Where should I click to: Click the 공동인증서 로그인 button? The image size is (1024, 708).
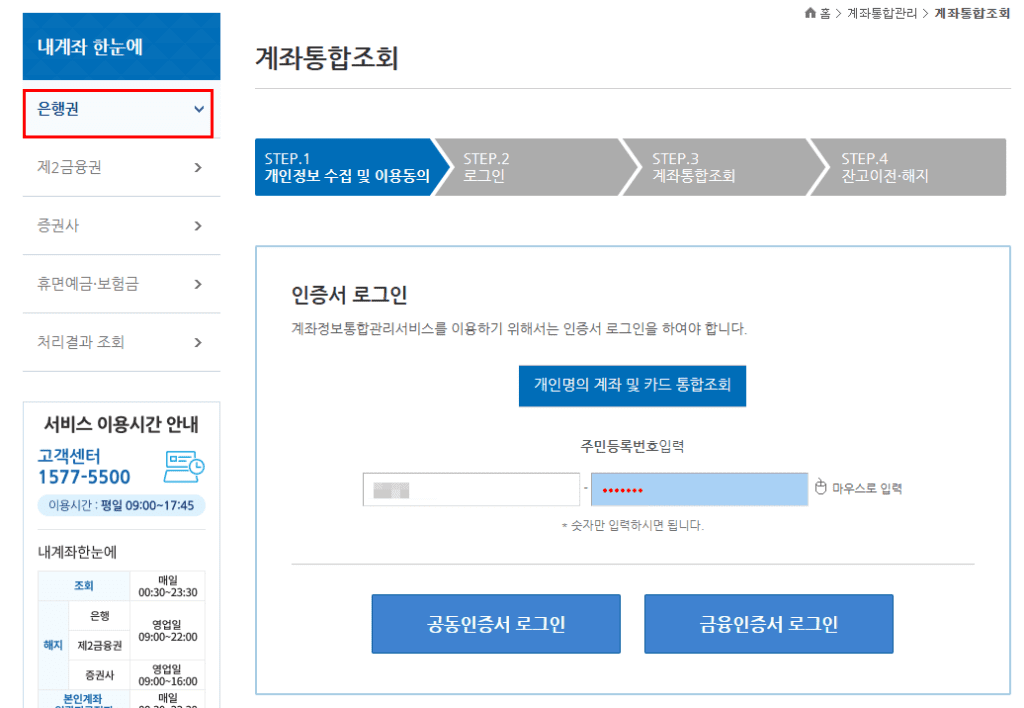click(495, 623)
